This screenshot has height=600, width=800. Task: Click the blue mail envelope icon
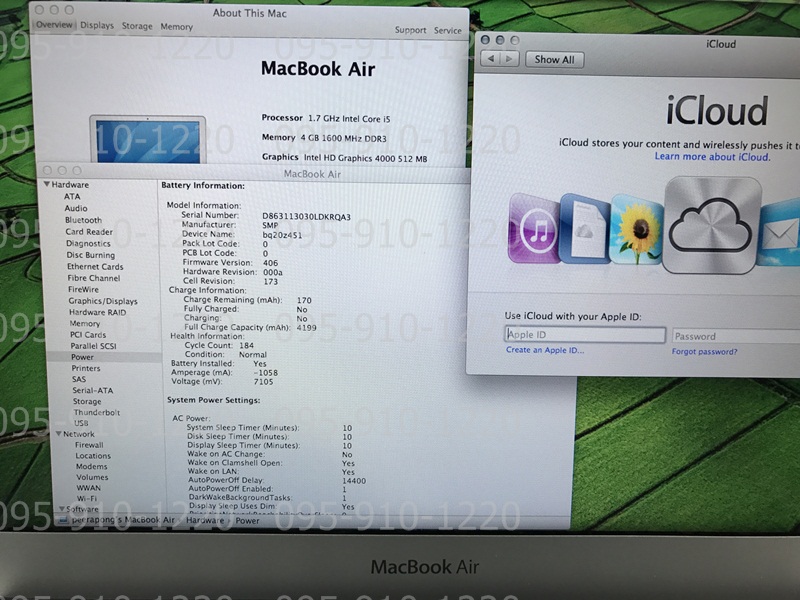click(780, 233)
